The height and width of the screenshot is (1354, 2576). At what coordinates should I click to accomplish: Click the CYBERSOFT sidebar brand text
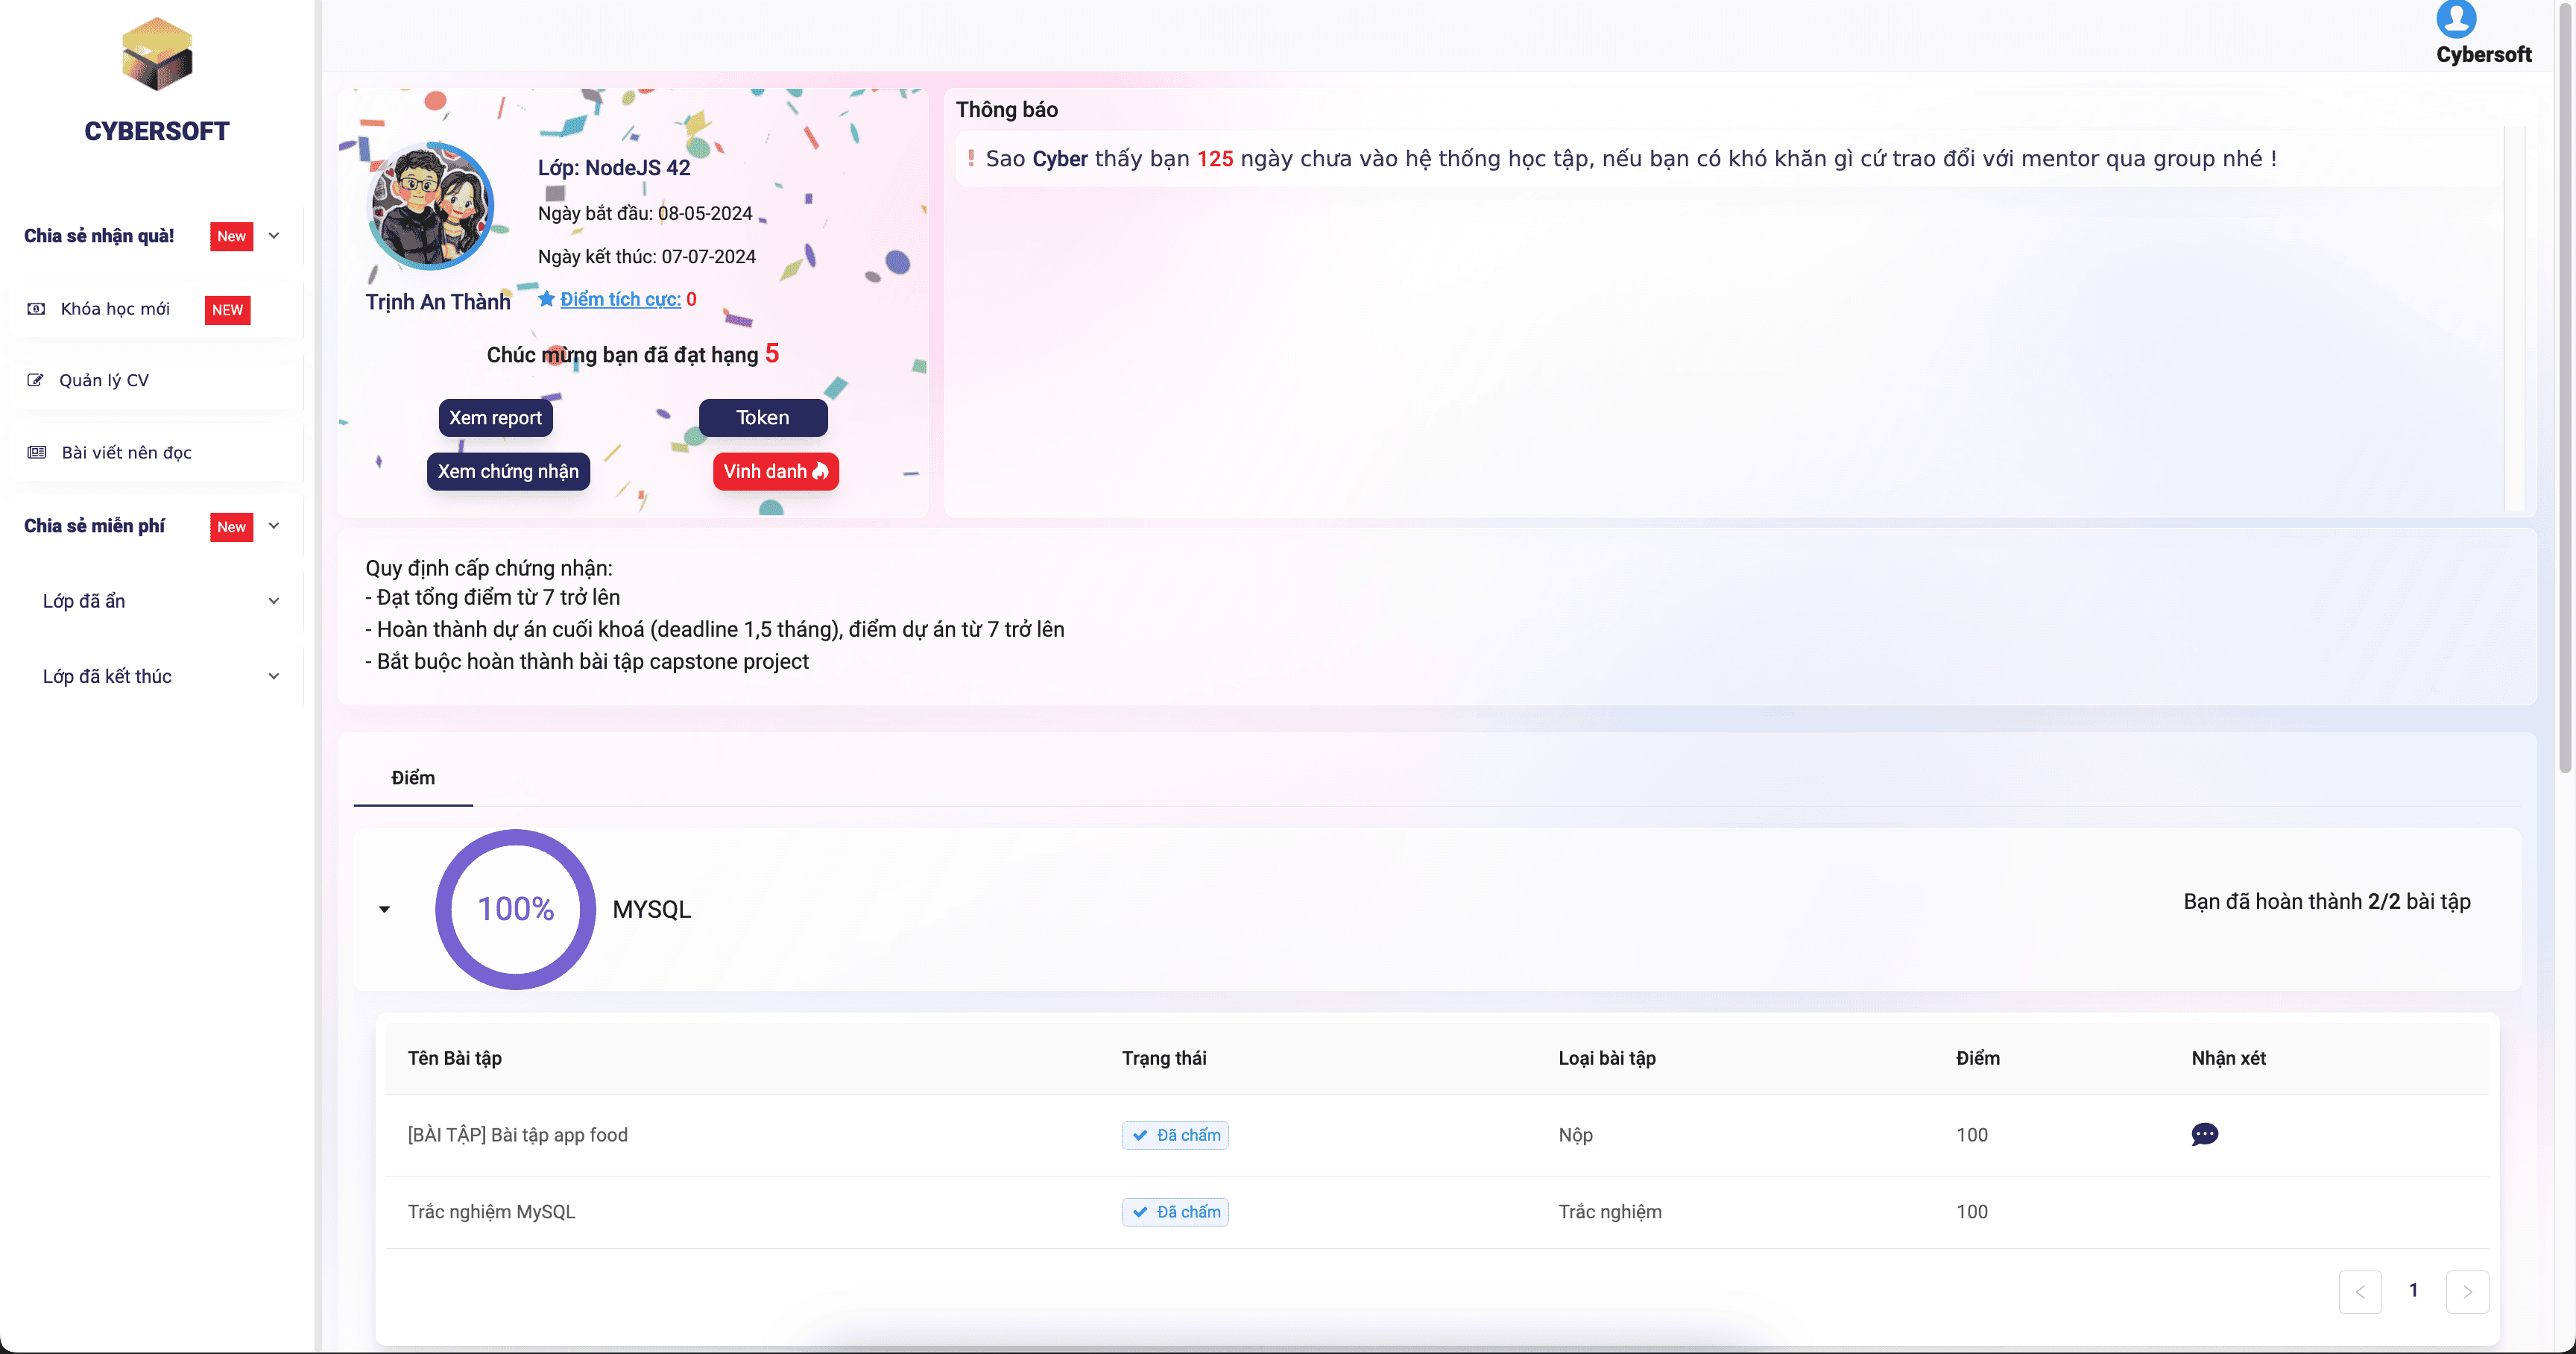[157, 131]
